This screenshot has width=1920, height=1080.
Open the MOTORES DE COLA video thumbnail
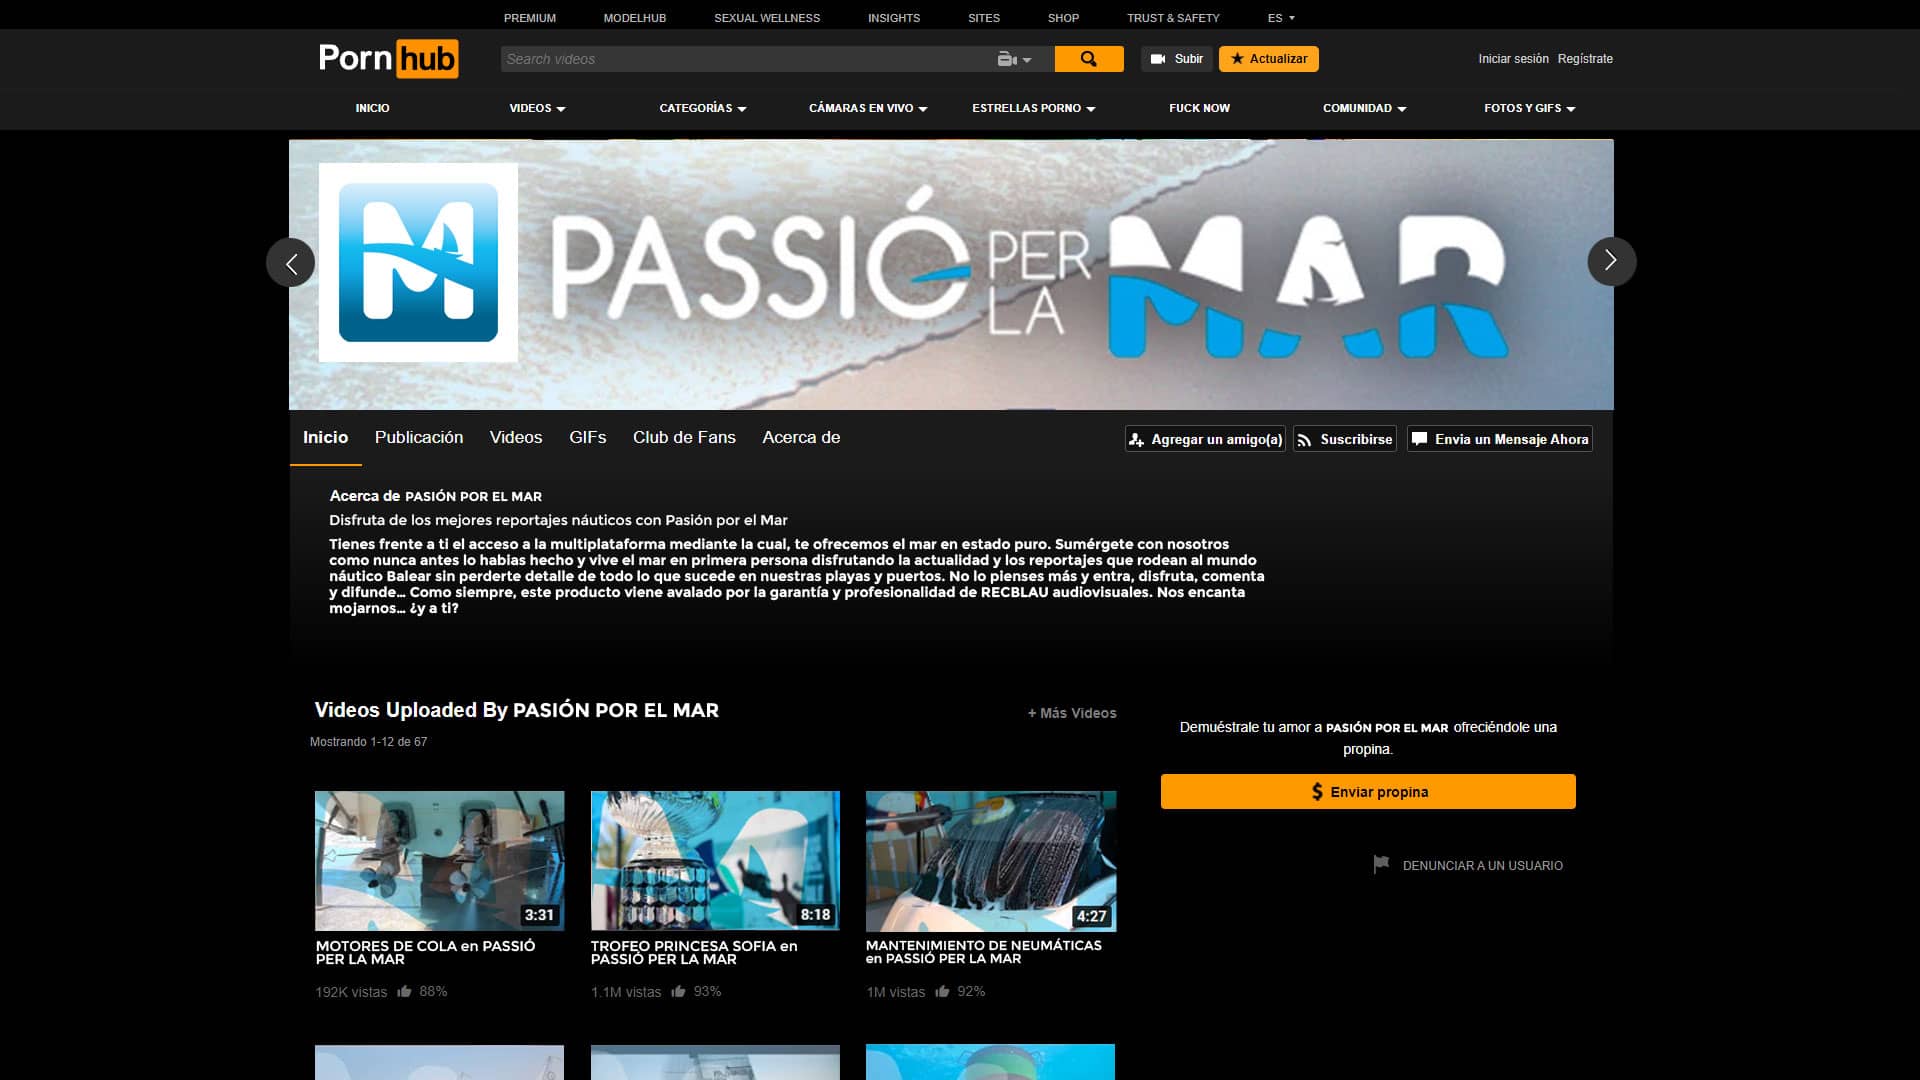click(x=440, y=861)
